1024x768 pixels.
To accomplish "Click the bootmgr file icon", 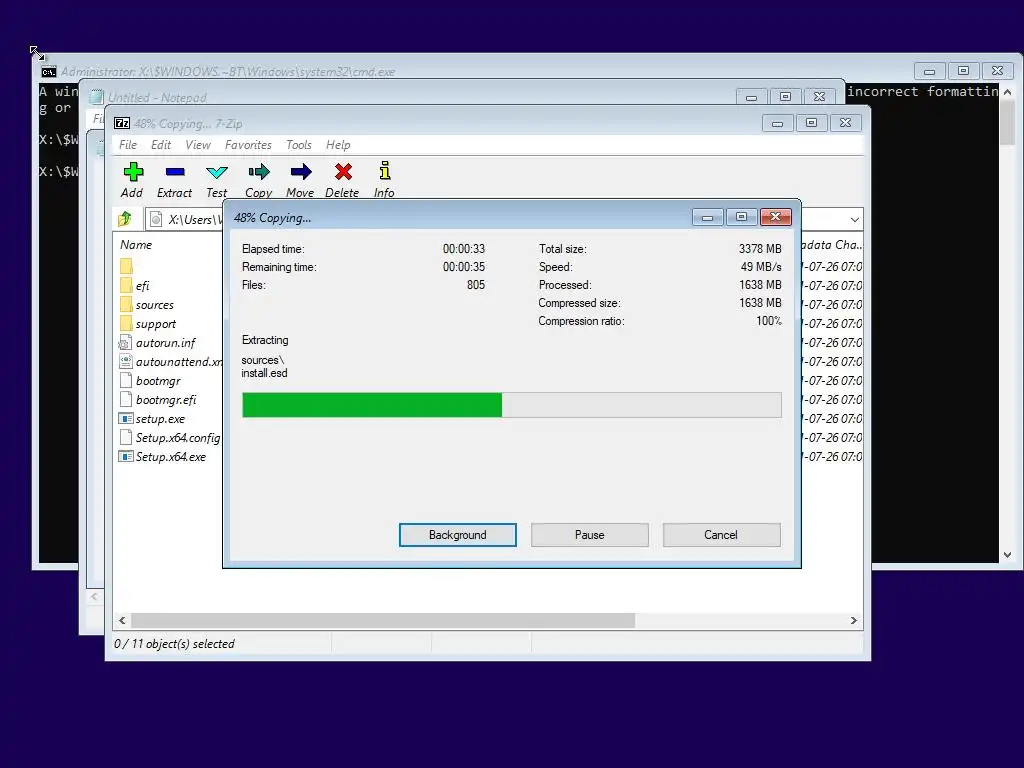I will (126, 380).
